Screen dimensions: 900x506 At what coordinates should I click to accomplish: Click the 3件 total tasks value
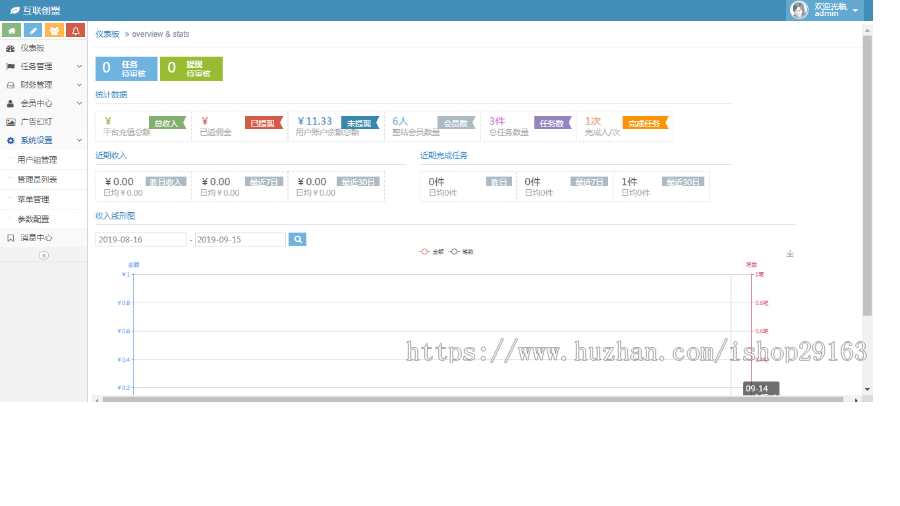[497, 121]
